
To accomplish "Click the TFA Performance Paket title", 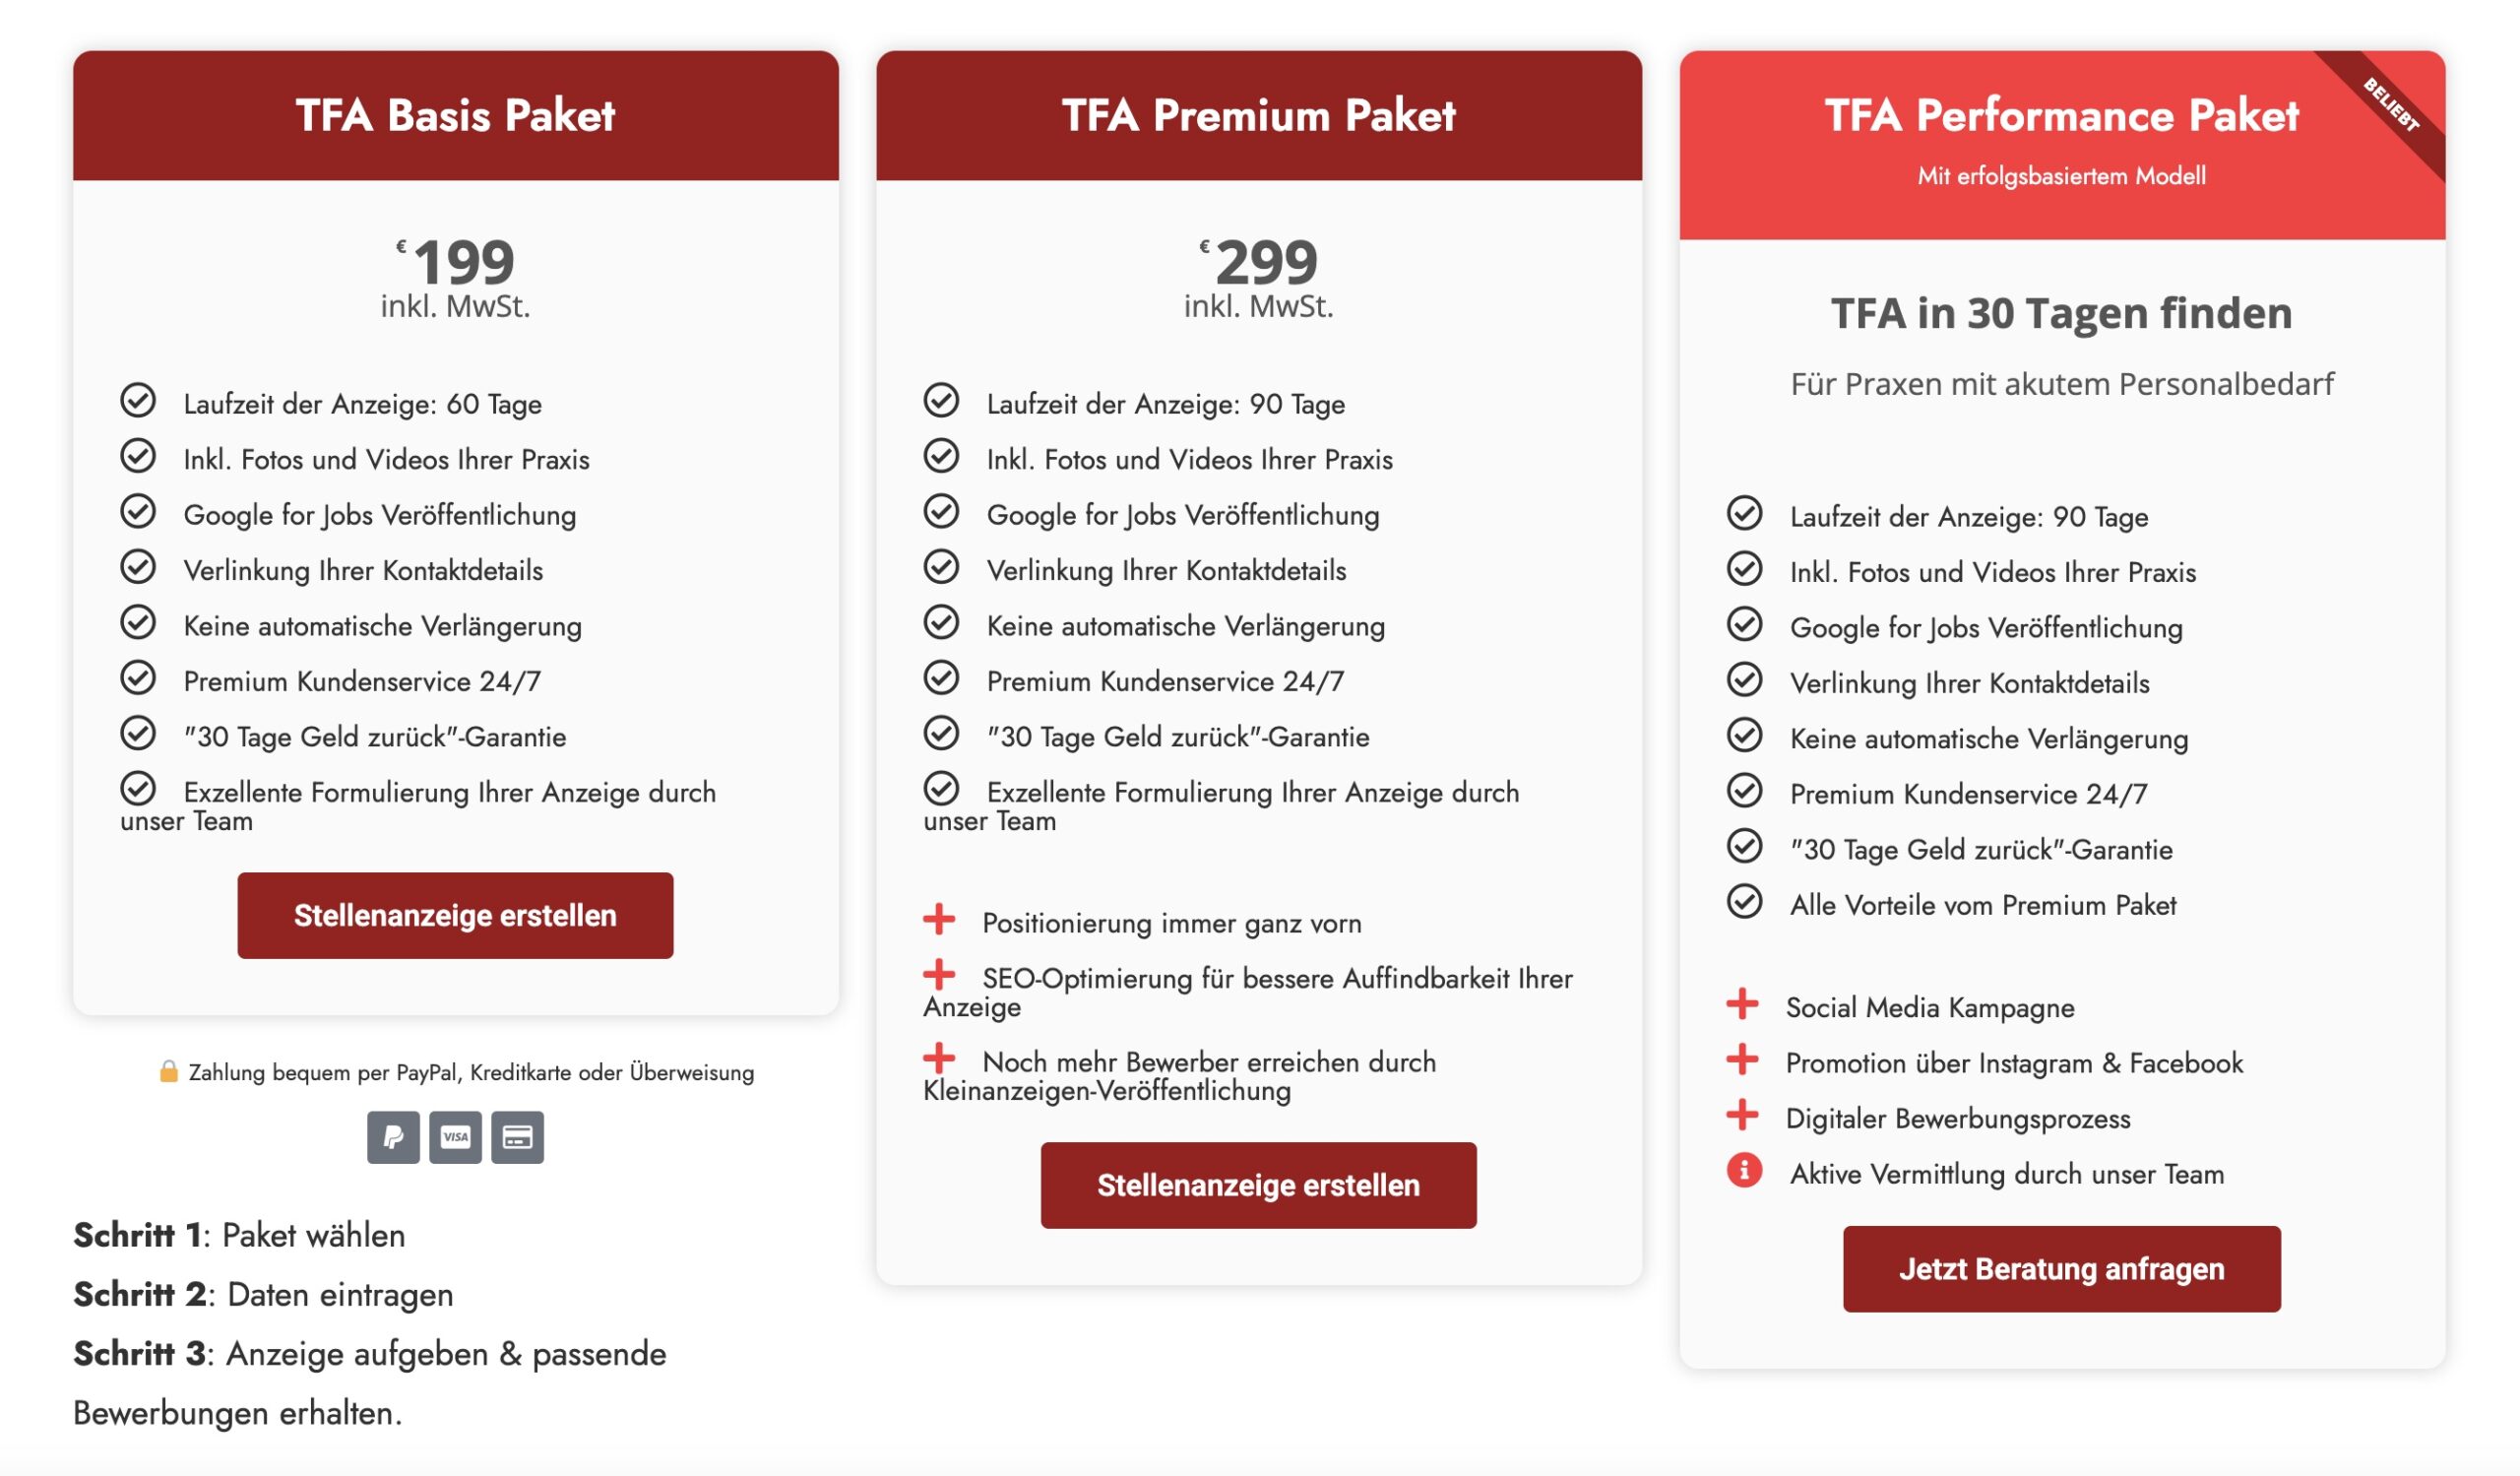I will click(x=2061, y=116).
